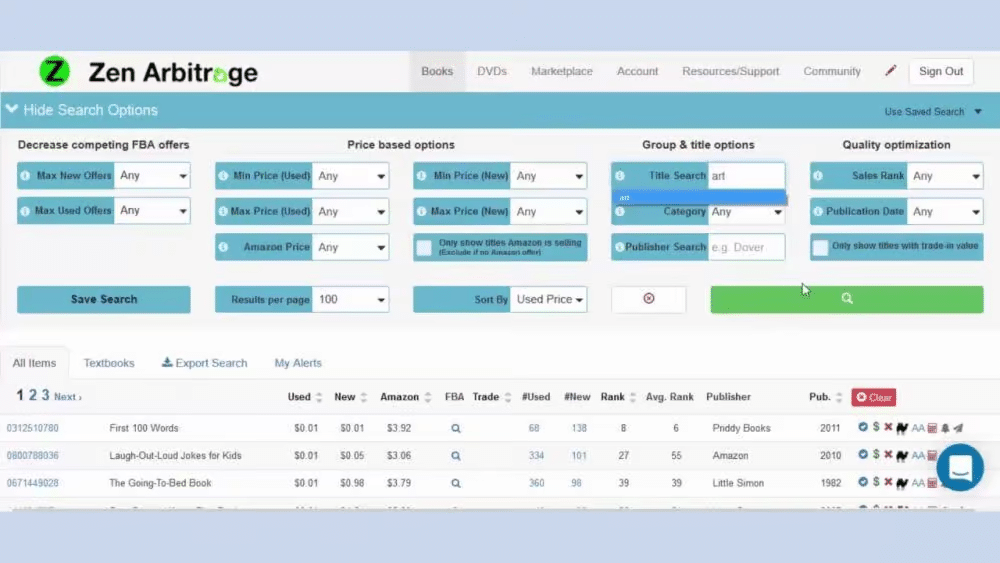Screen dimensions: 1000x563
Task: Toggle sort on Used column header
Action: 319,397
